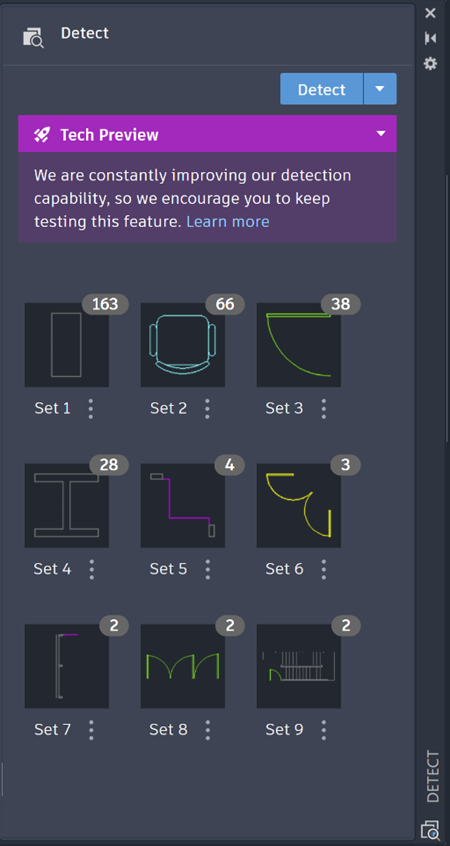Collapse the Tech Preview banner arrow
The height and width of the screenshot is (846, 450).
[381, 133]
